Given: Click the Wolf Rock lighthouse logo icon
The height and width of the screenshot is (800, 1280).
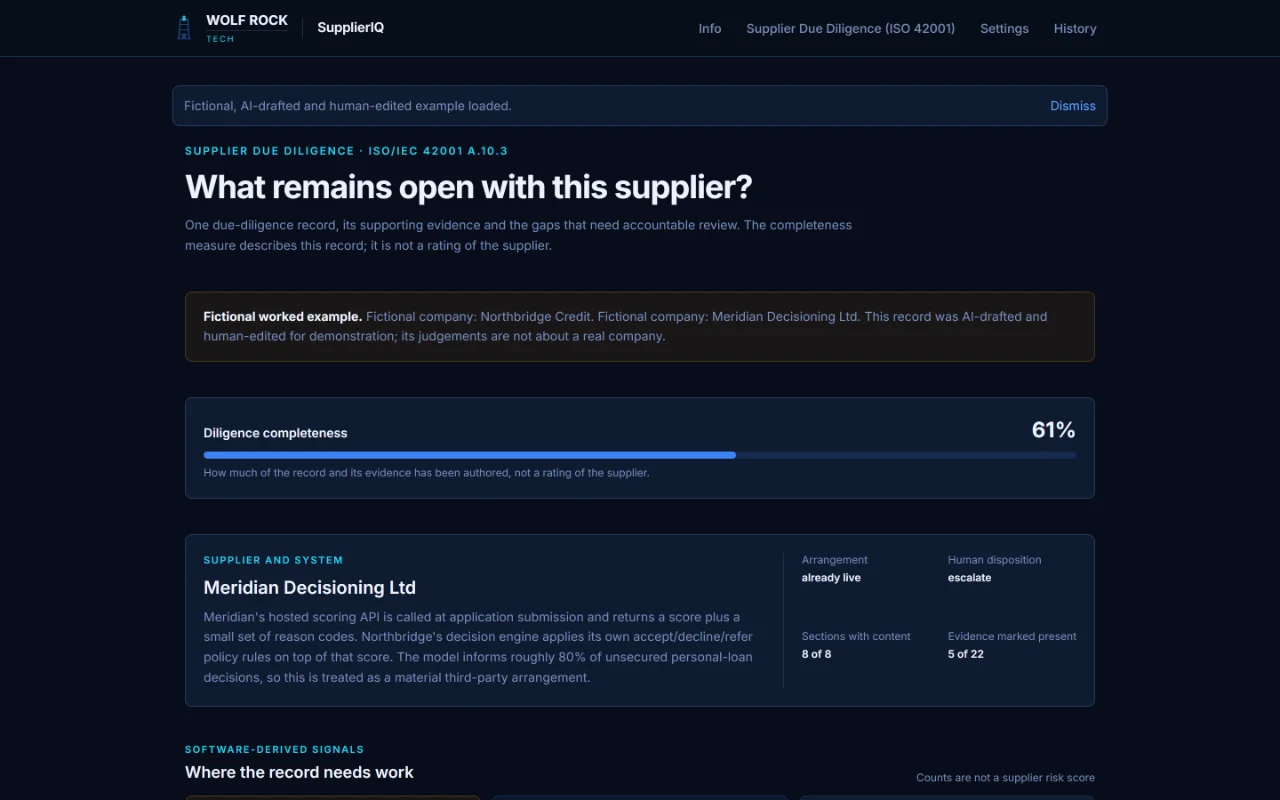Looking at the screenshot, I should pos(184,28).
